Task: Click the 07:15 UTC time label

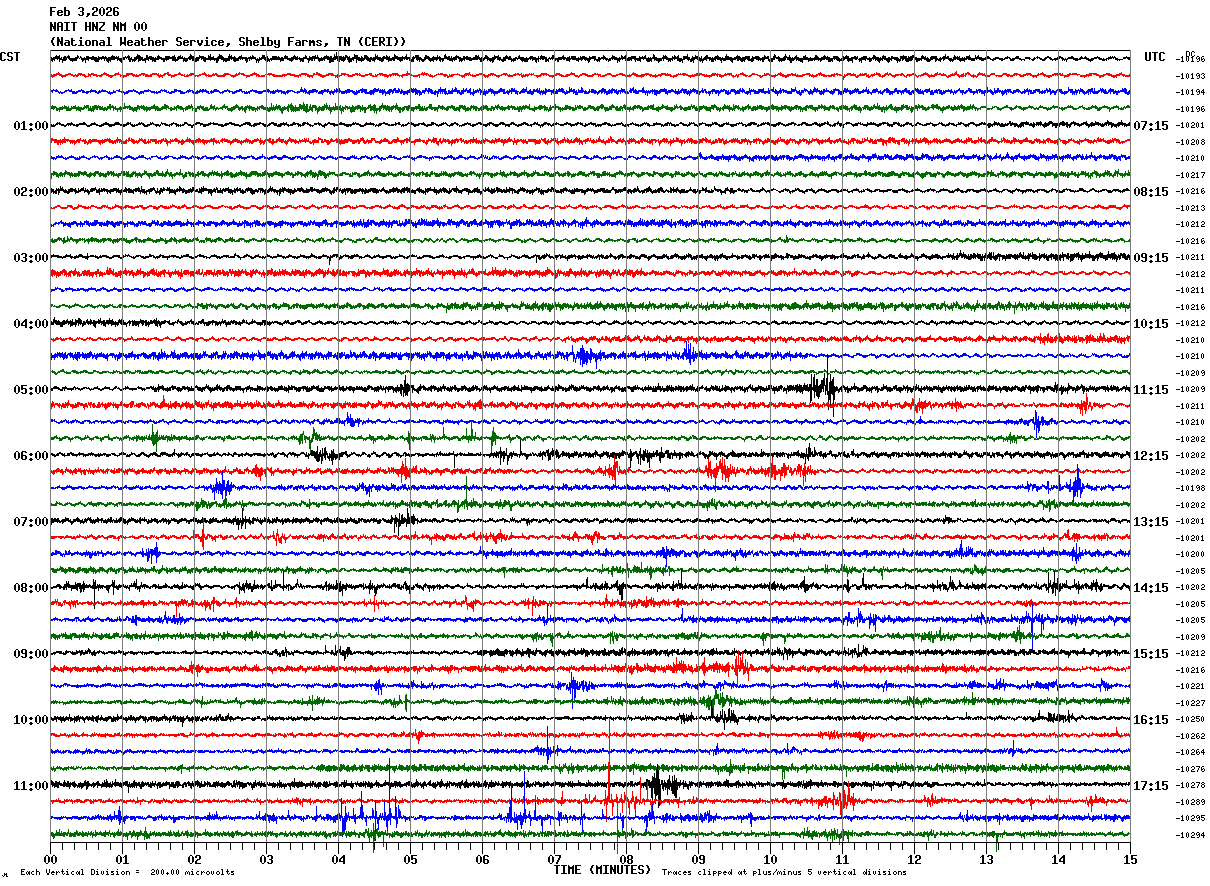Action: pyautogui.click(x=1151, y=126)
